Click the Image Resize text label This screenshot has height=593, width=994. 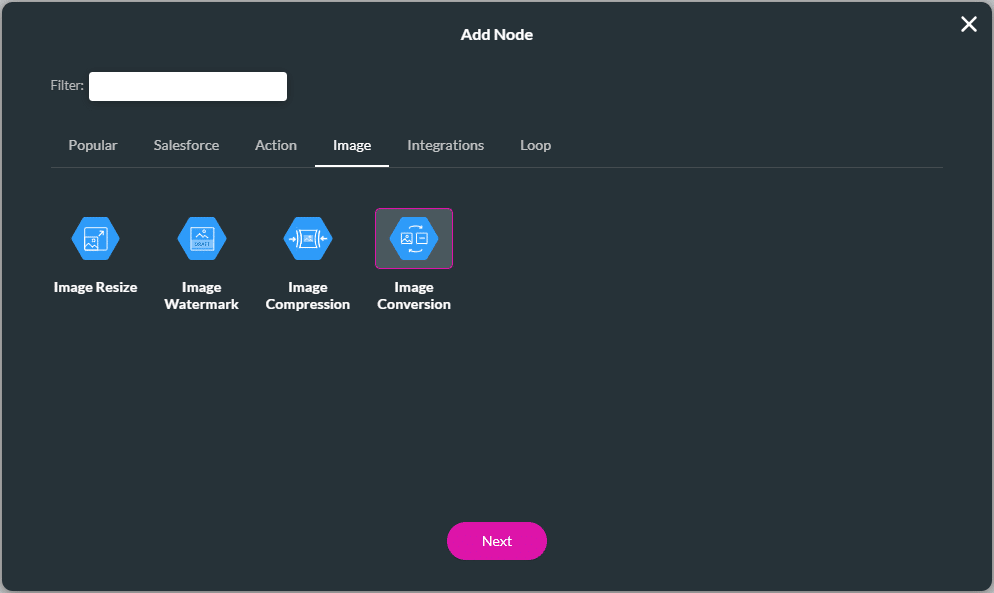pos(95,287)
